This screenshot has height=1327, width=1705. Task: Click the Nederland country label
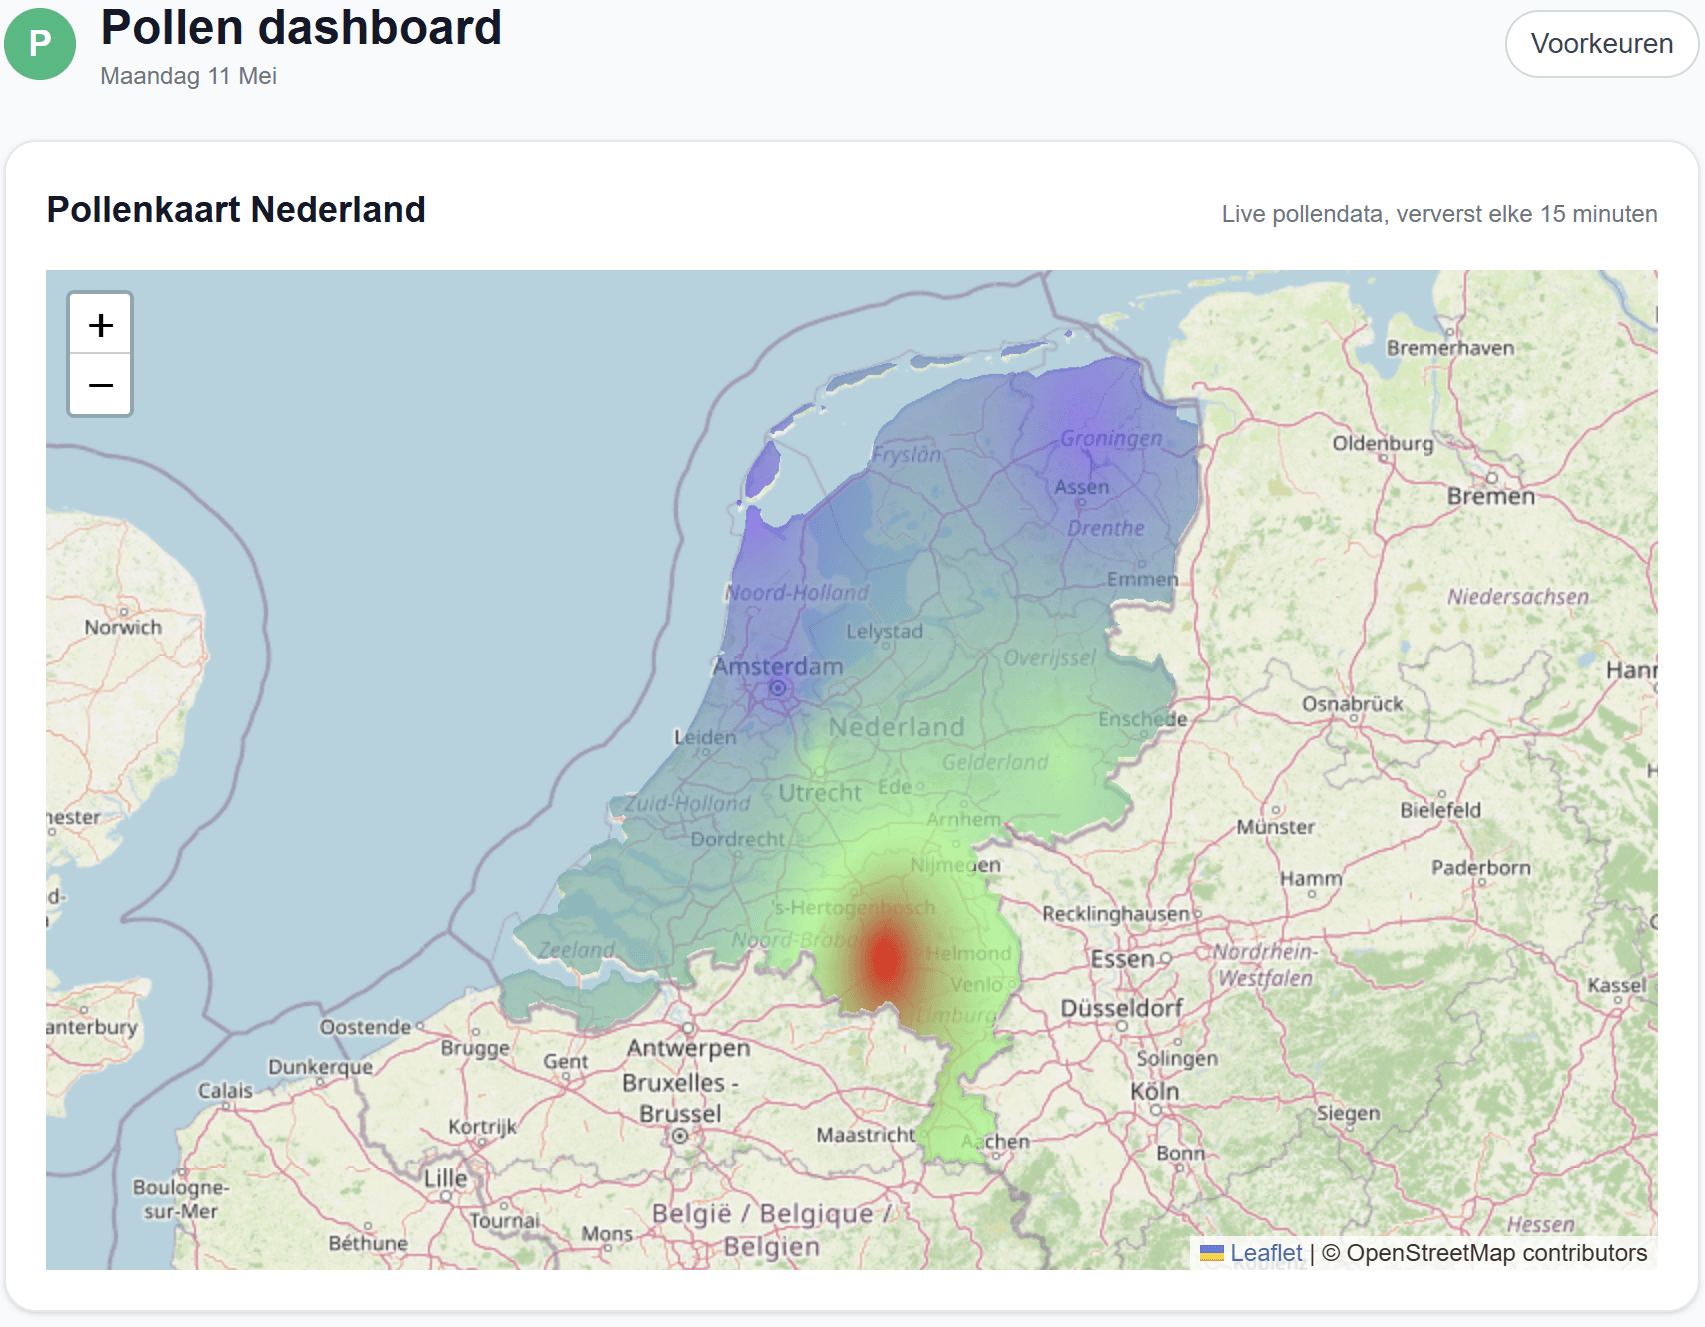897,727
